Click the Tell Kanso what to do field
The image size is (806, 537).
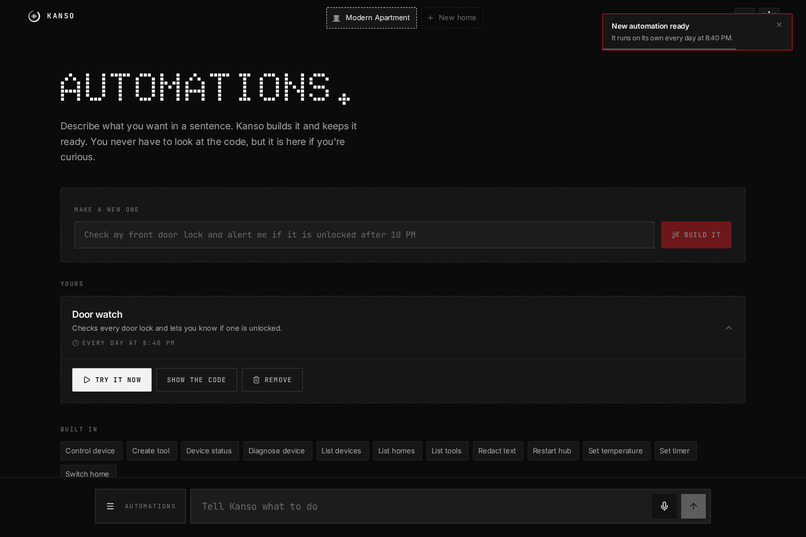(x=420, y=506)
